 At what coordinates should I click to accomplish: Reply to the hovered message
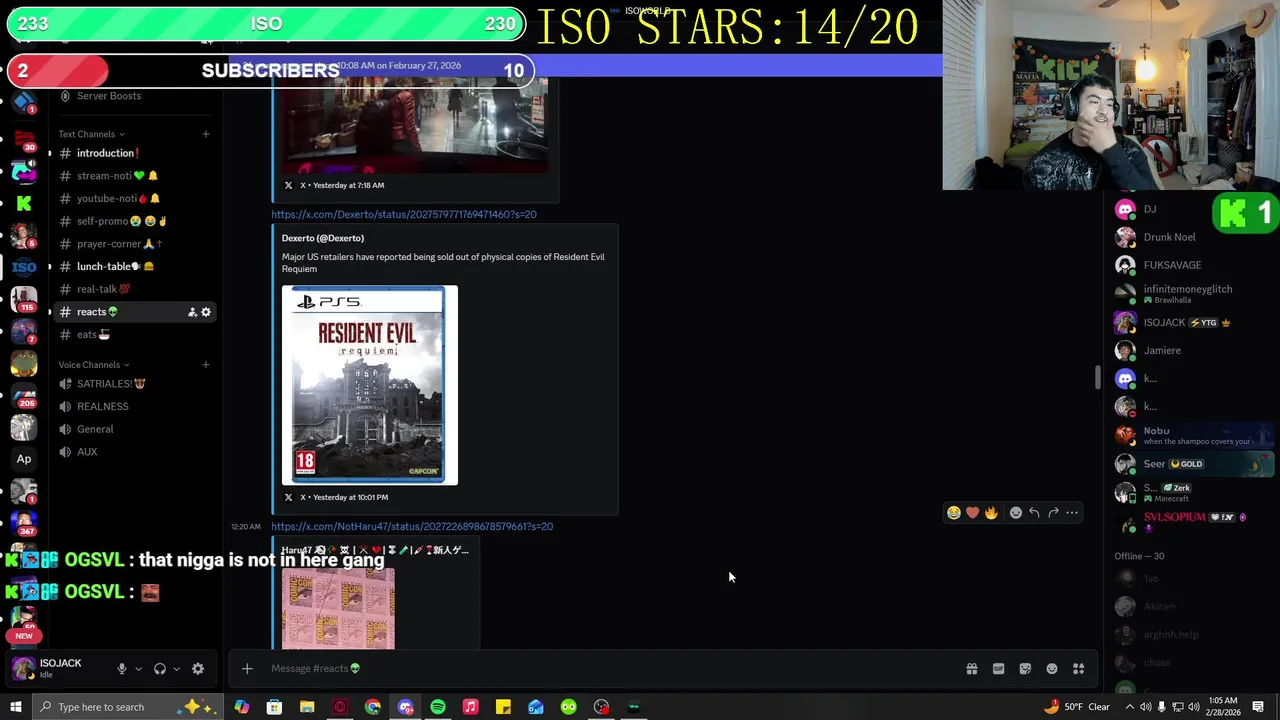(x=1034, y=513)
